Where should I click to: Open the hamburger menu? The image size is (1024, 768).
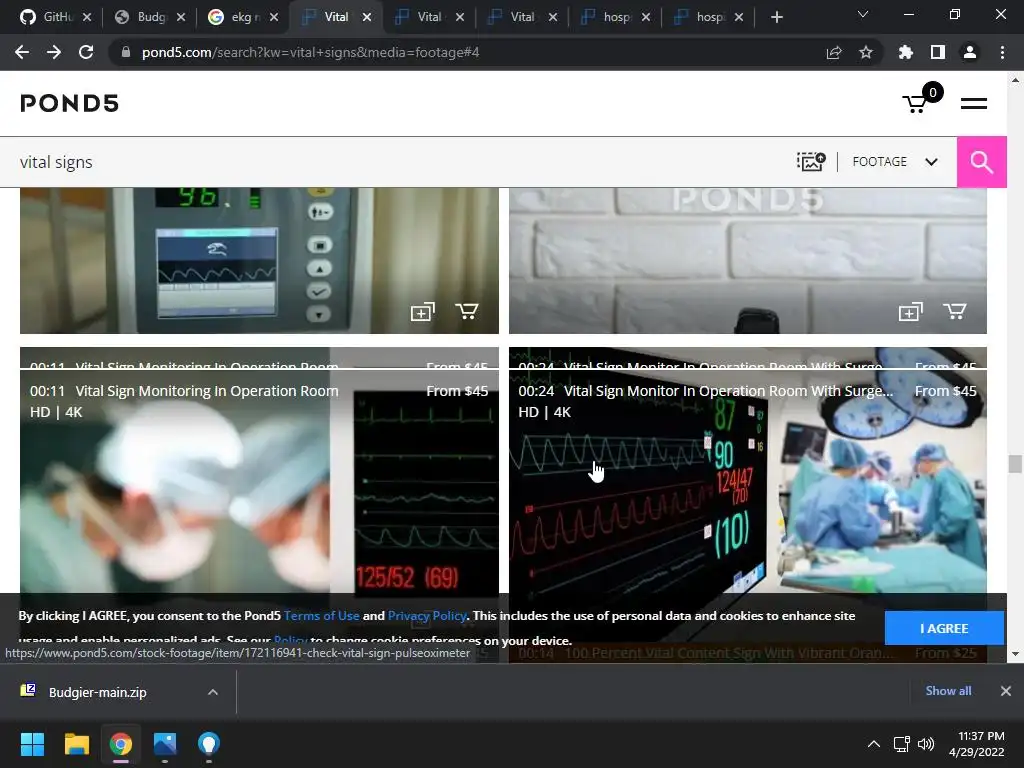tap(973, 103)
